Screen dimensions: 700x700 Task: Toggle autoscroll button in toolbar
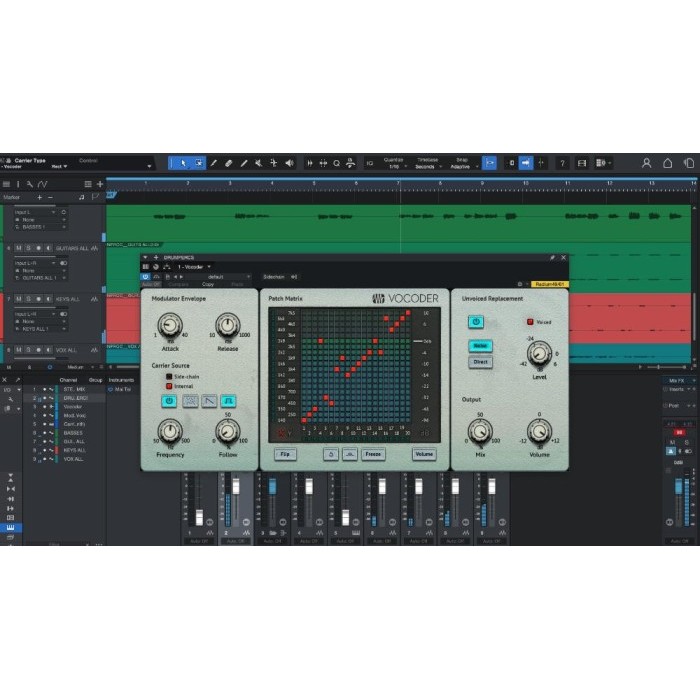coord(526,163)
